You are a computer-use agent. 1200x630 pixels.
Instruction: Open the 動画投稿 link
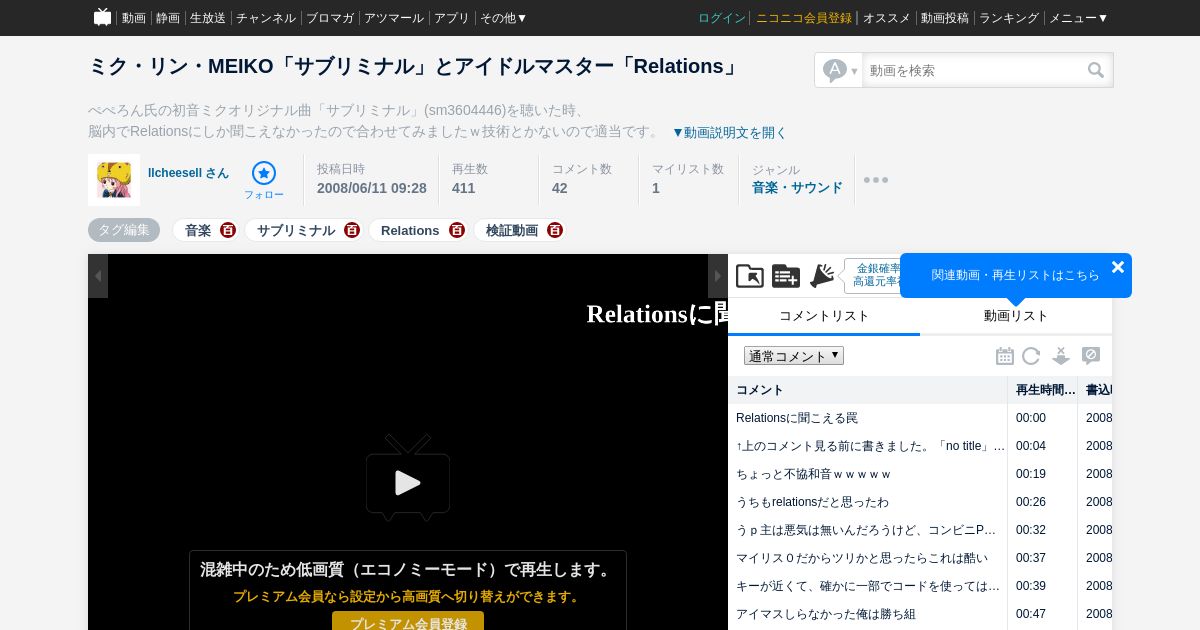point(945,18)
